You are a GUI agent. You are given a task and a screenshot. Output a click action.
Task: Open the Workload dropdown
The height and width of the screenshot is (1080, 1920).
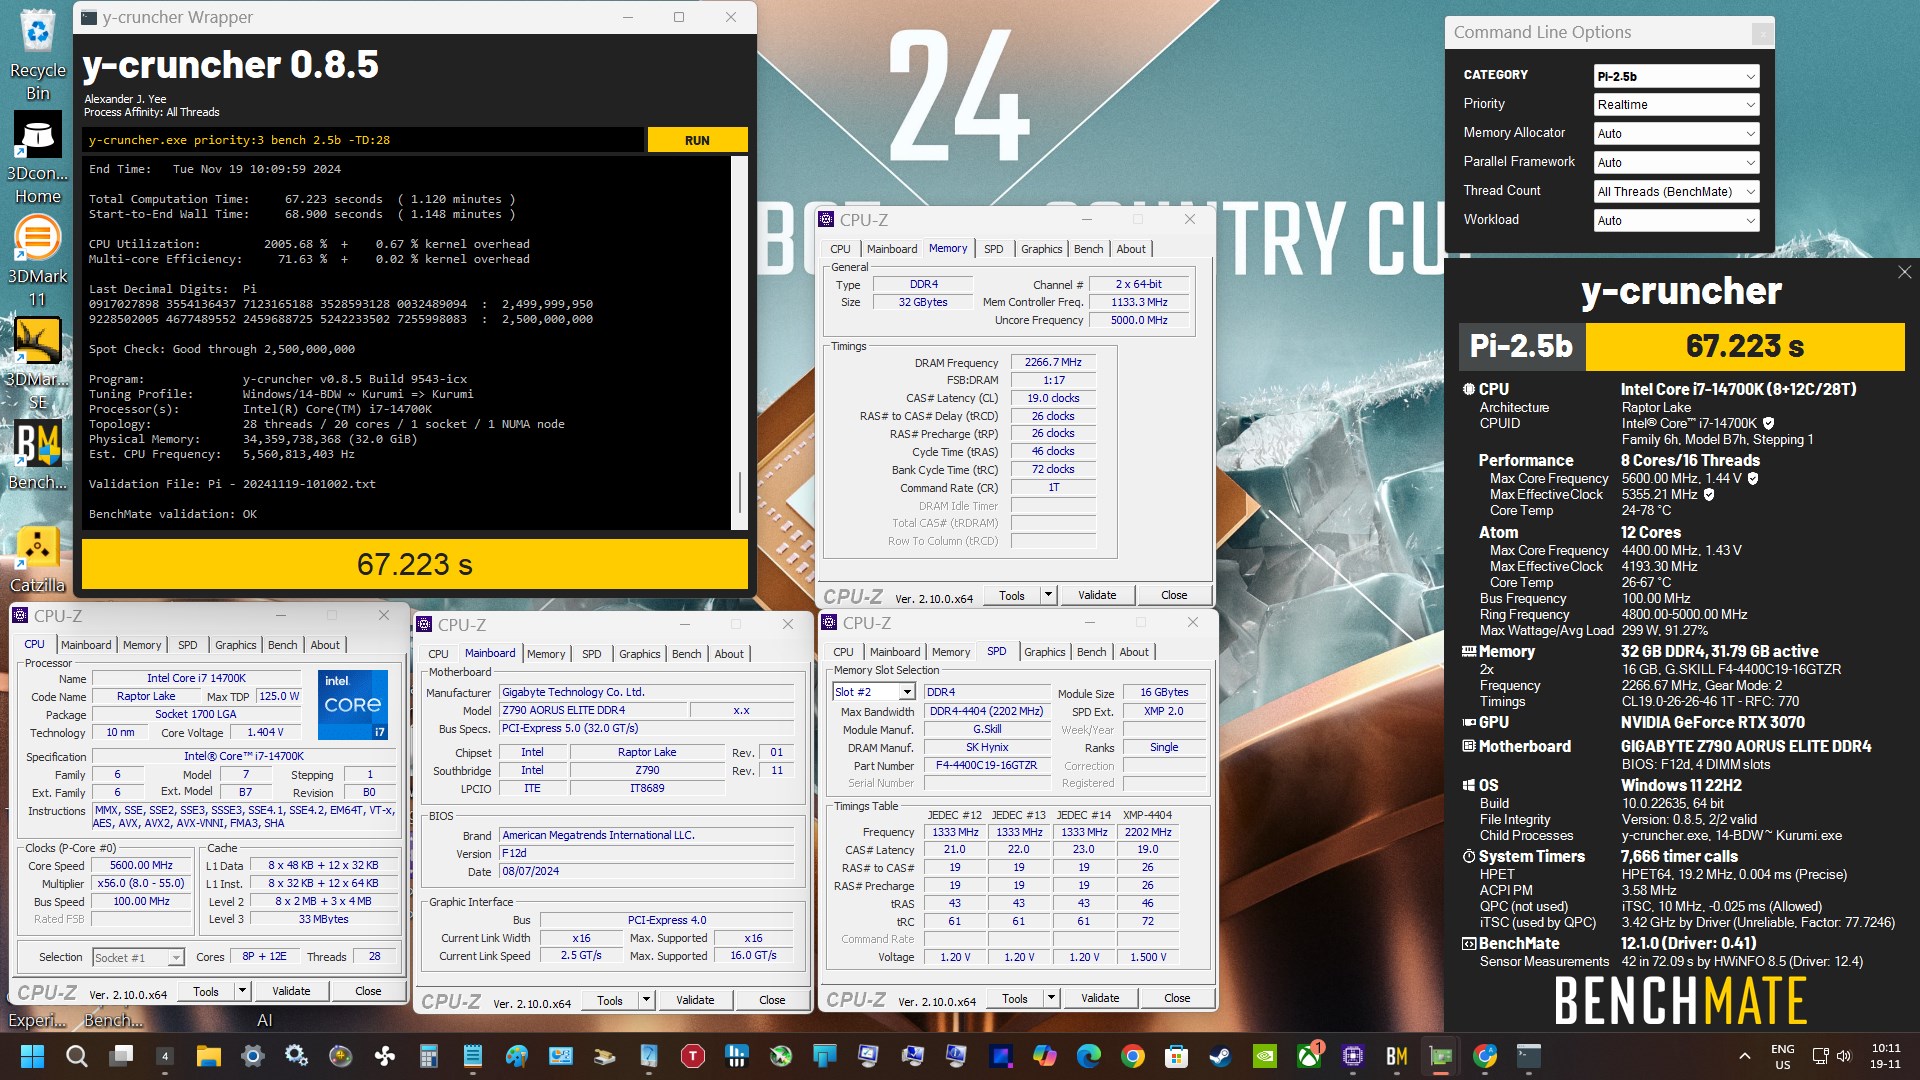point(1675,220)
